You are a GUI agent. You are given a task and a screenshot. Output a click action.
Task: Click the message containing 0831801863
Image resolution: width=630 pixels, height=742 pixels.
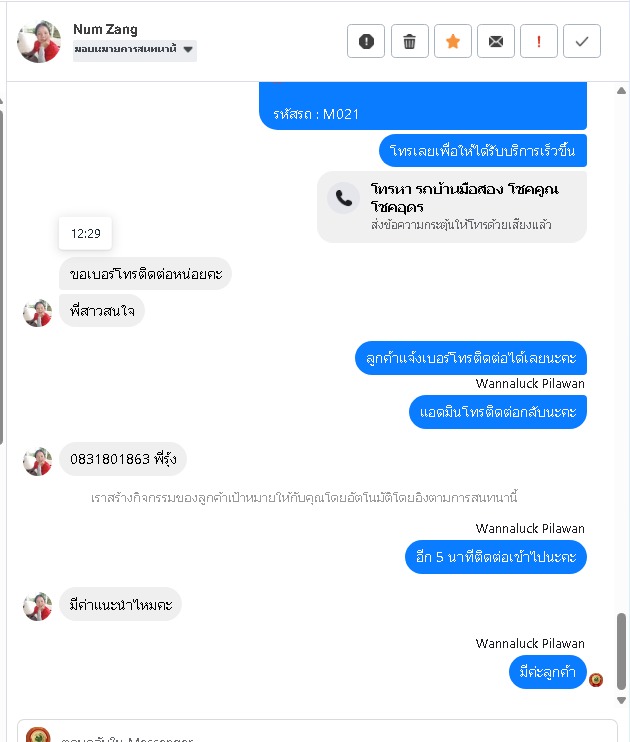click(123, 459)
